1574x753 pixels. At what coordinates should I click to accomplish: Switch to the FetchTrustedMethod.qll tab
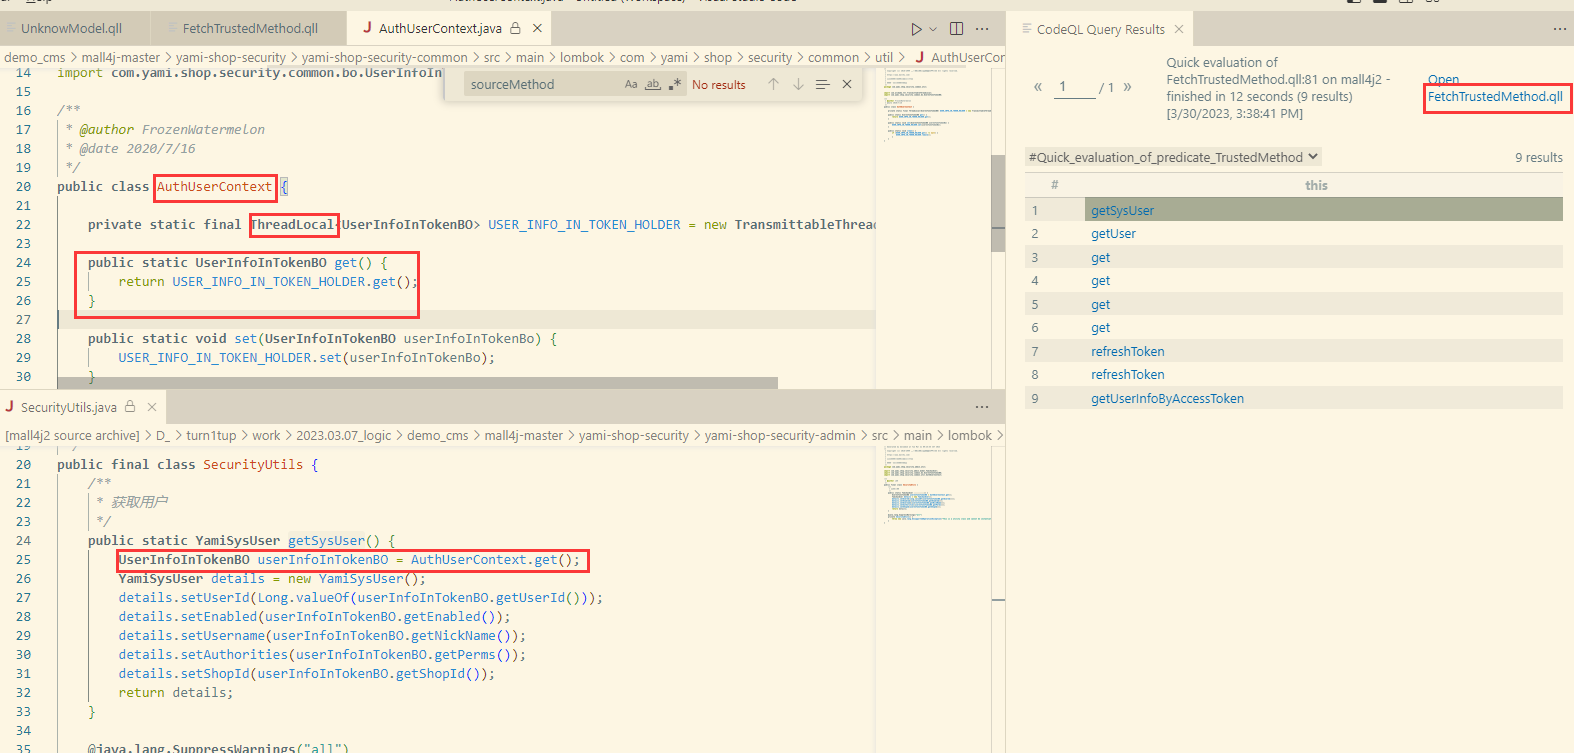(250, 29)
